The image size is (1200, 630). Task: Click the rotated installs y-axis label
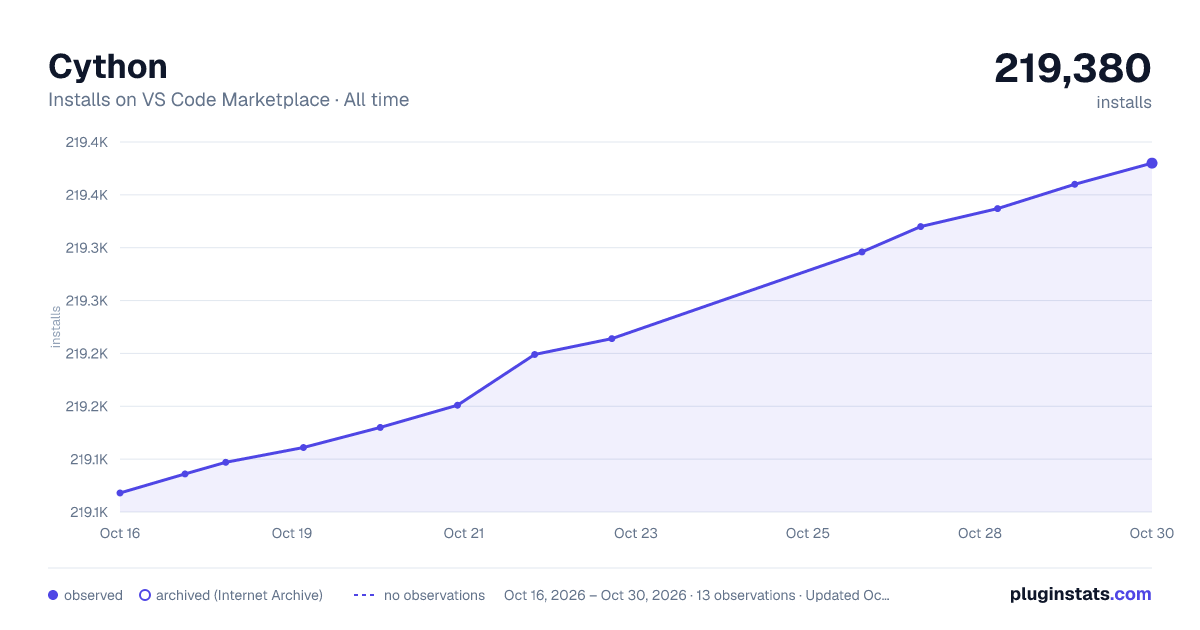pos(56,327)
